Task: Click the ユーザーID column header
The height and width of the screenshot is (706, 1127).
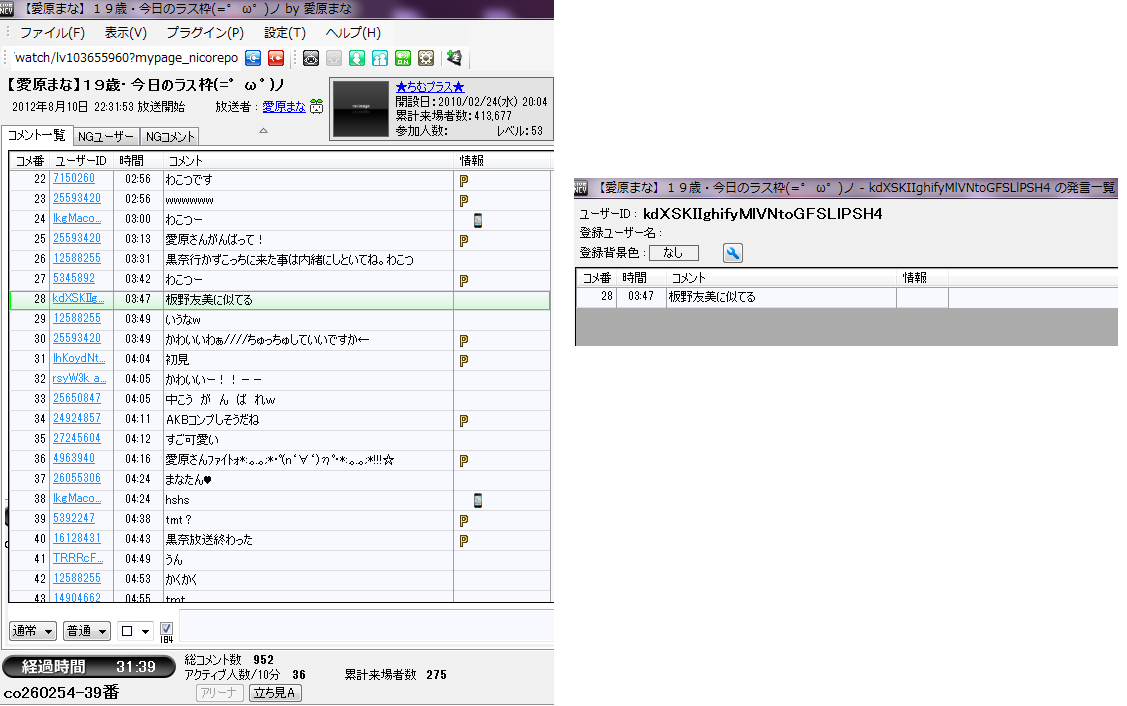Action: pyautogui.click(x=81, y=161)
